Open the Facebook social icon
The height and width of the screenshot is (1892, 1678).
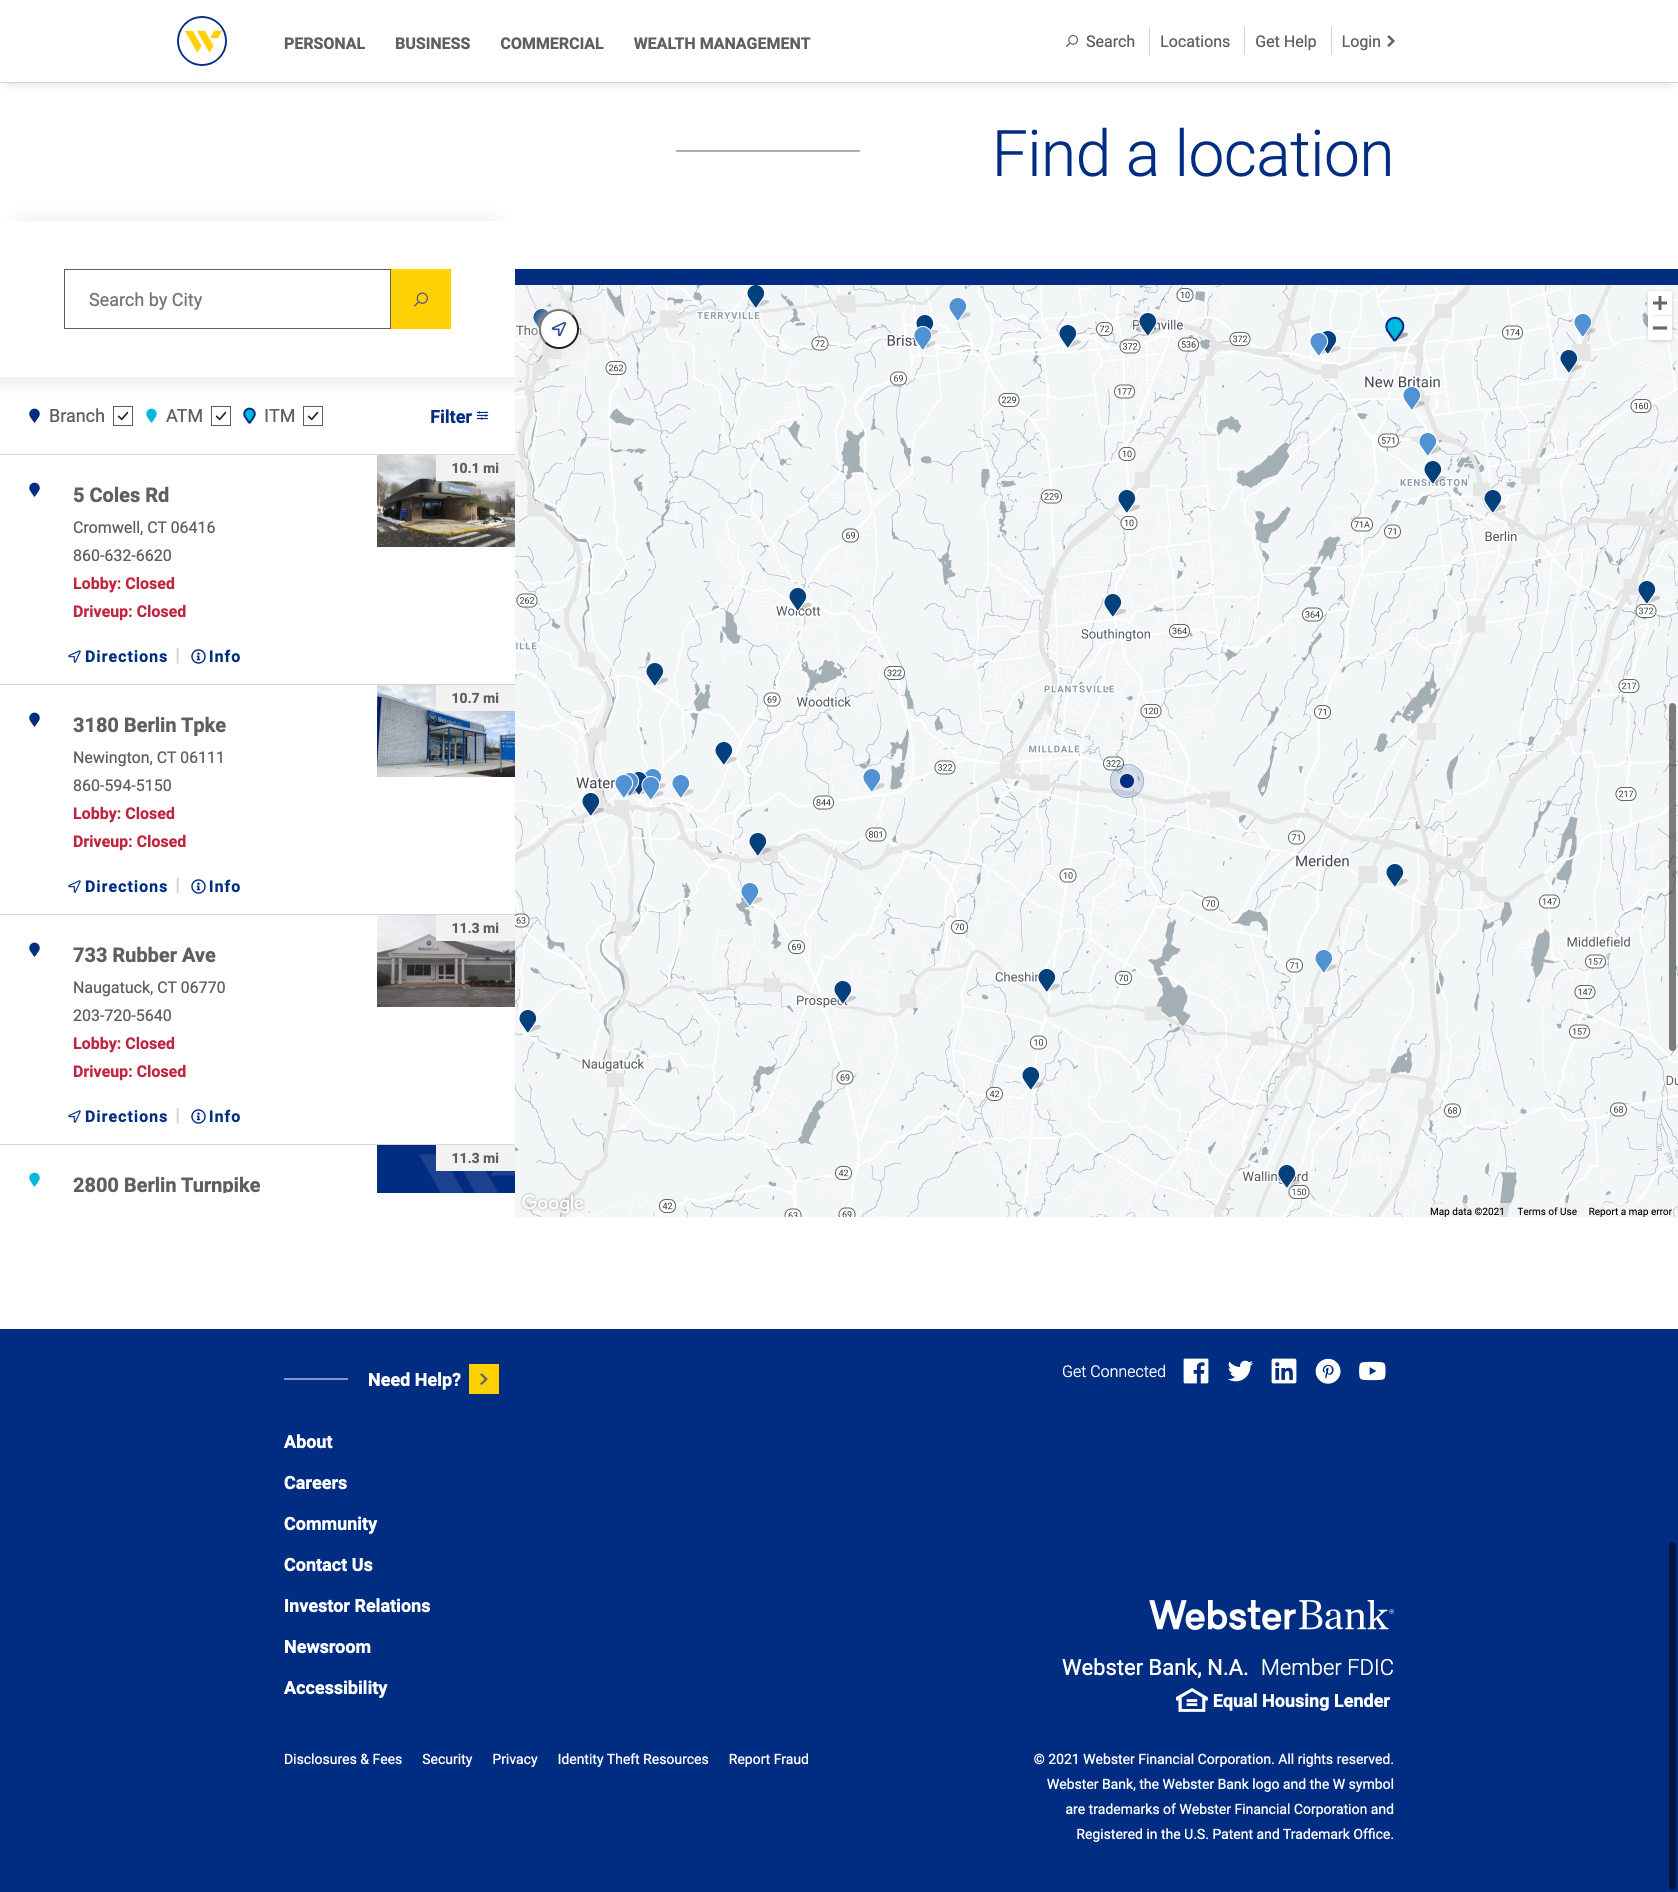pos(1196,1371)
